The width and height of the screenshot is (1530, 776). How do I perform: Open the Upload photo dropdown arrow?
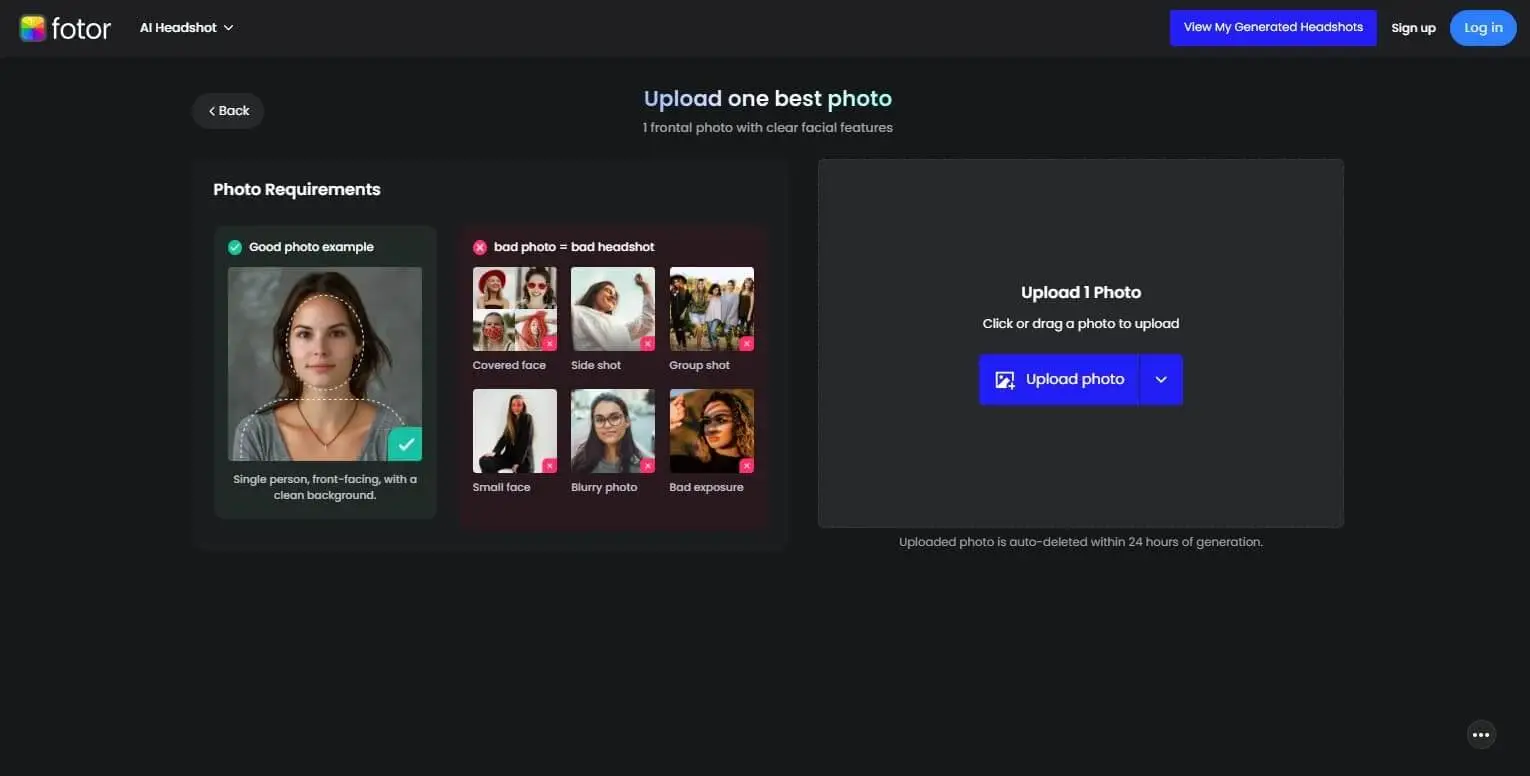coord(1161,380)
